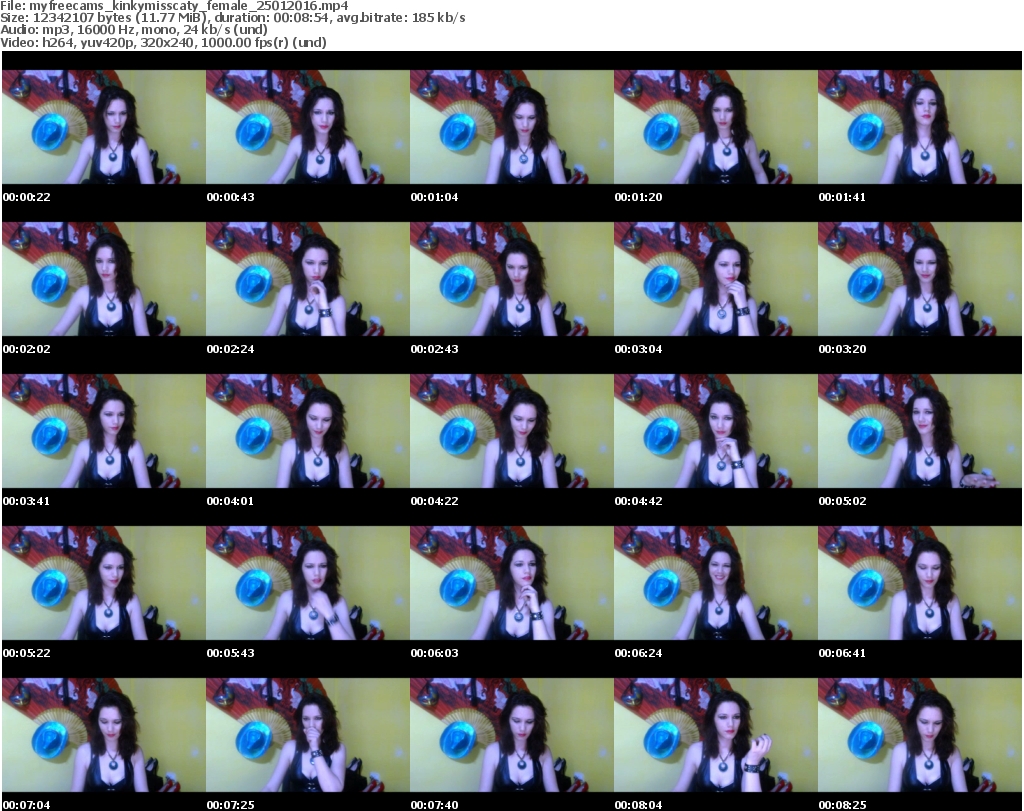Click the frame at 00:08:04

(716, 735)
